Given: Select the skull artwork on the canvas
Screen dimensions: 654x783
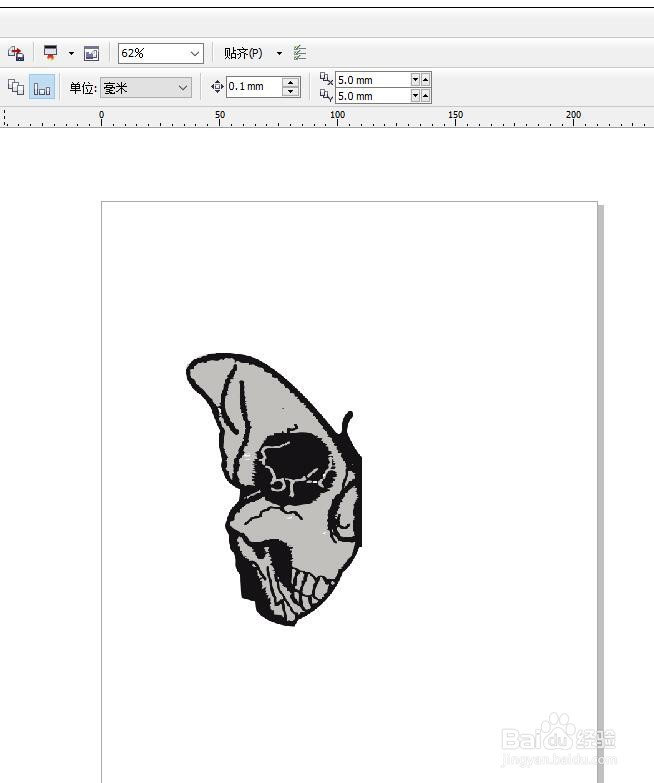Looking at the screenshot, I should tap(274, 489).
